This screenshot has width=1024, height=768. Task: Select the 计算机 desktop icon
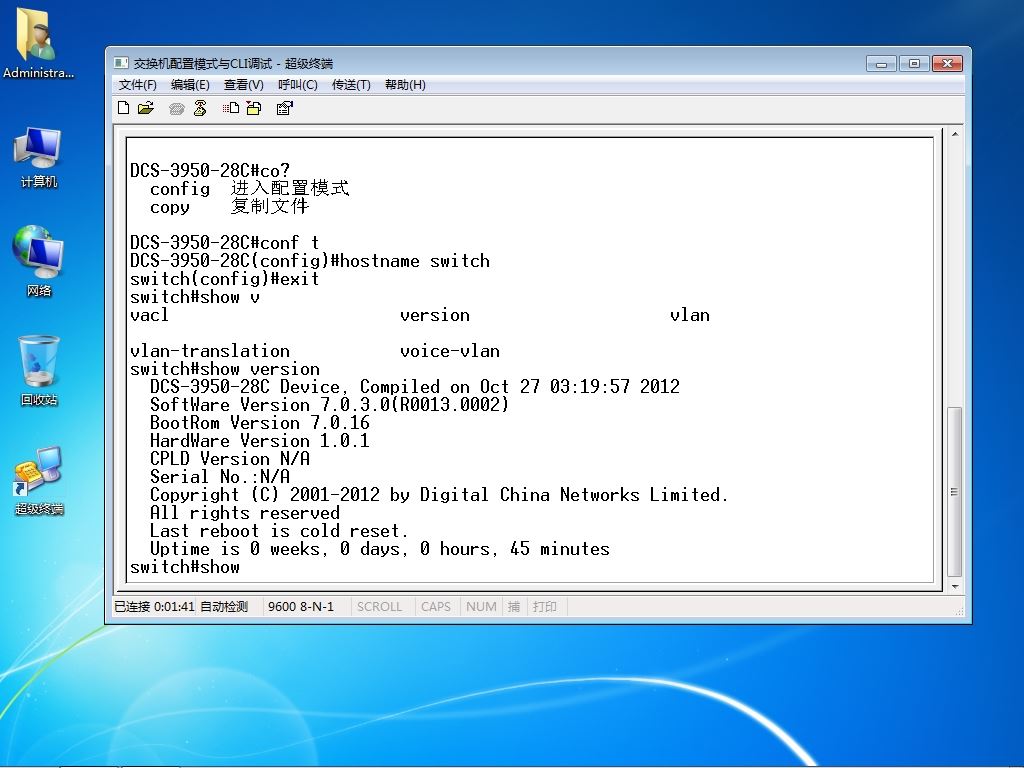[39, 157]
